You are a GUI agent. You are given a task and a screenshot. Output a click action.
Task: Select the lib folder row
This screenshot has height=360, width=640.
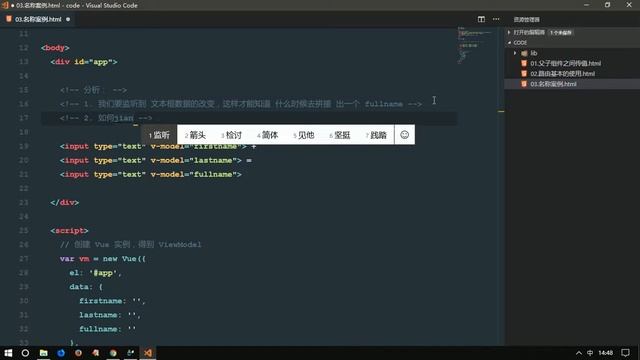pos(572,53)
